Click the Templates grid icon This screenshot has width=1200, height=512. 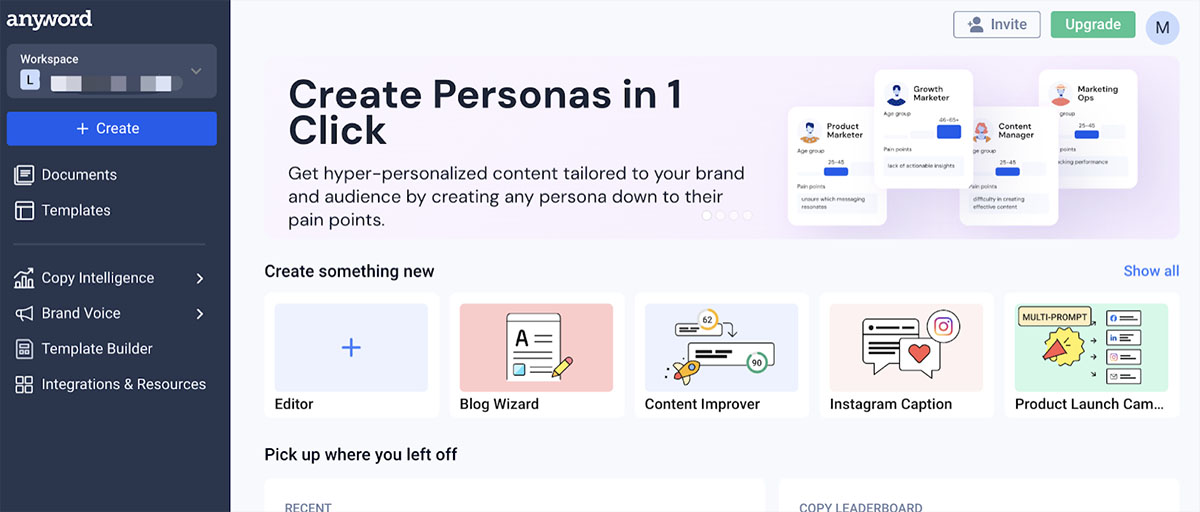(25, 211)
